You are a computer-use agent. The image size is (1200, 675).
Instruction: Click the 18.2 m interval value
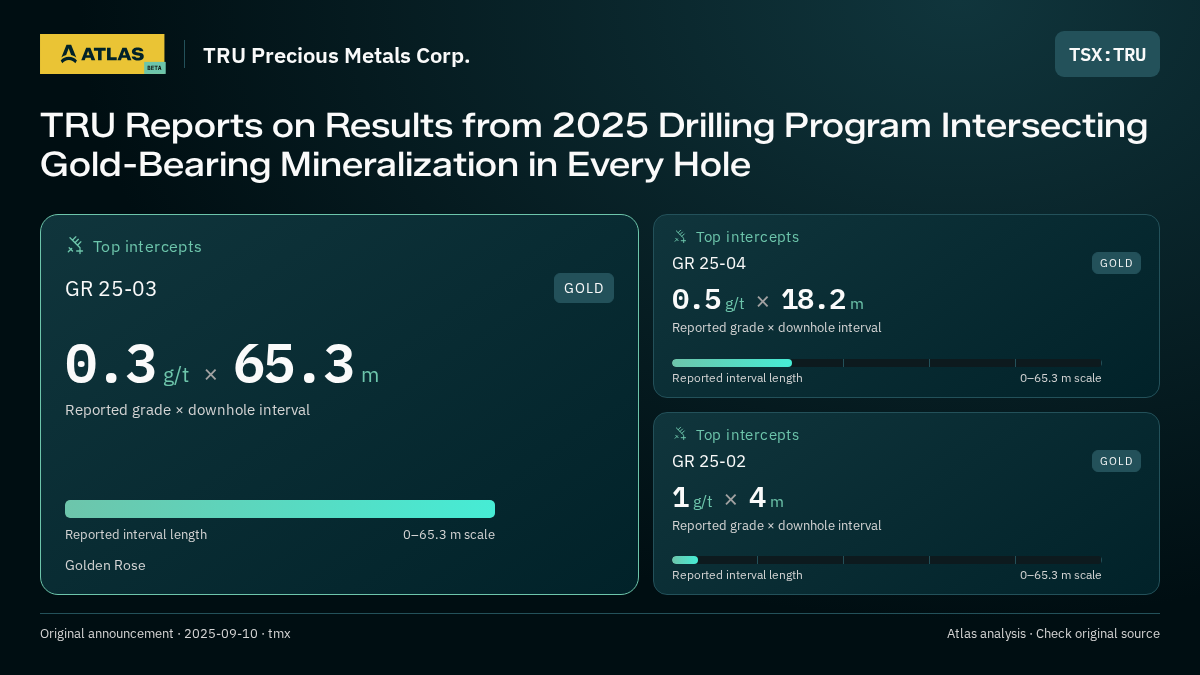coord(822,300)
